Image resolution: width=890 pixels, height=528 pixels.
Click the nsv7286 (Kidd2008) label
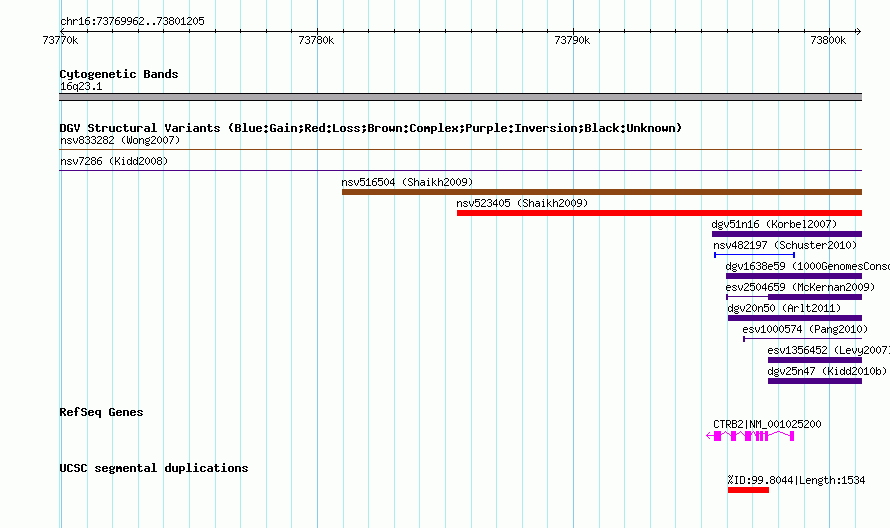114,161
